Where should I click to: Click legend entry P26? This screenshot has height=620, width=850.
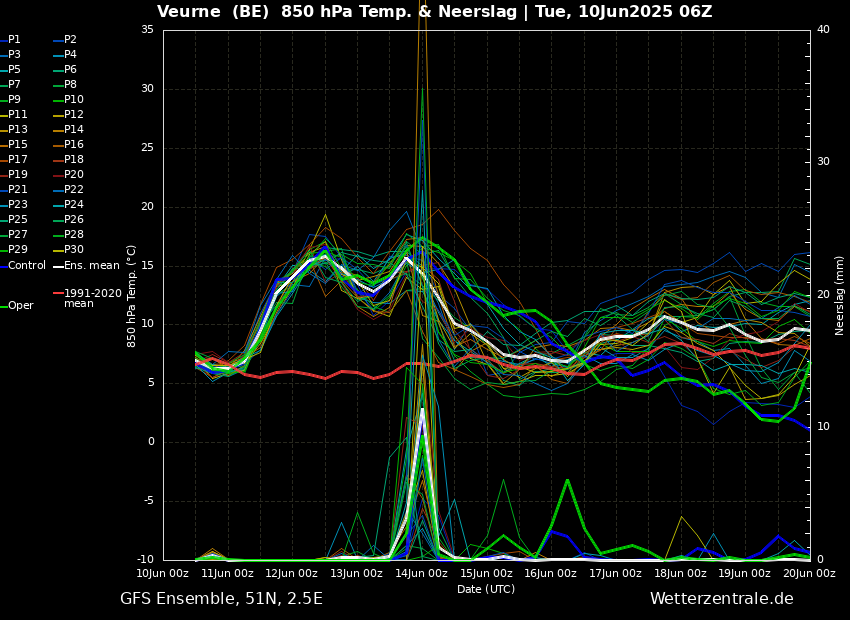point(68,219)
